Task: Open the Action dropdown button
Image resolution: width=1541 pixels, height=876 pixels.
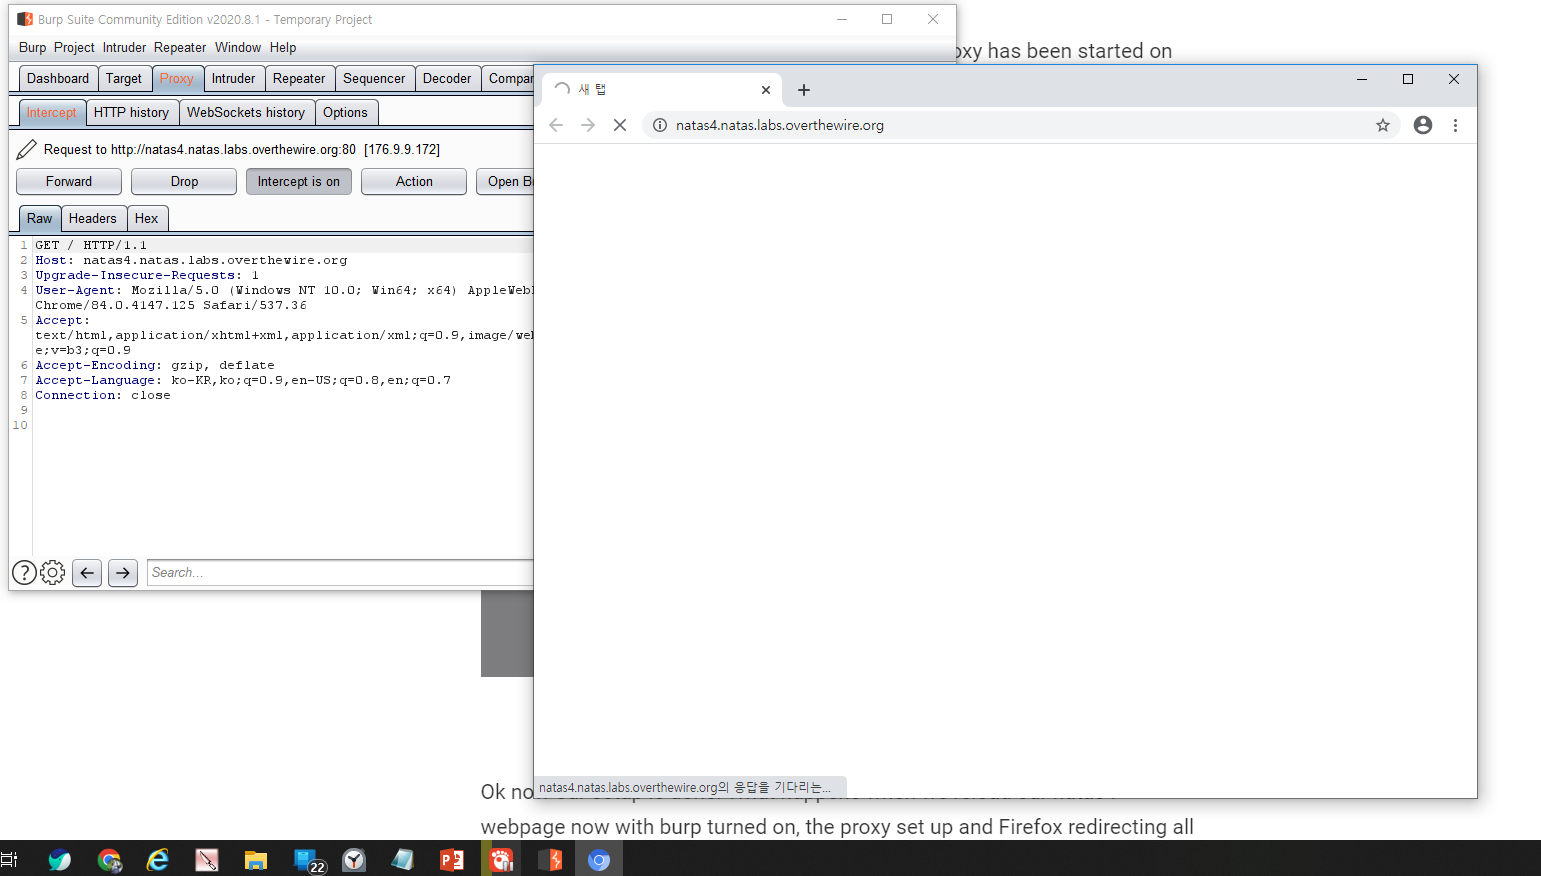Action: 414,182
